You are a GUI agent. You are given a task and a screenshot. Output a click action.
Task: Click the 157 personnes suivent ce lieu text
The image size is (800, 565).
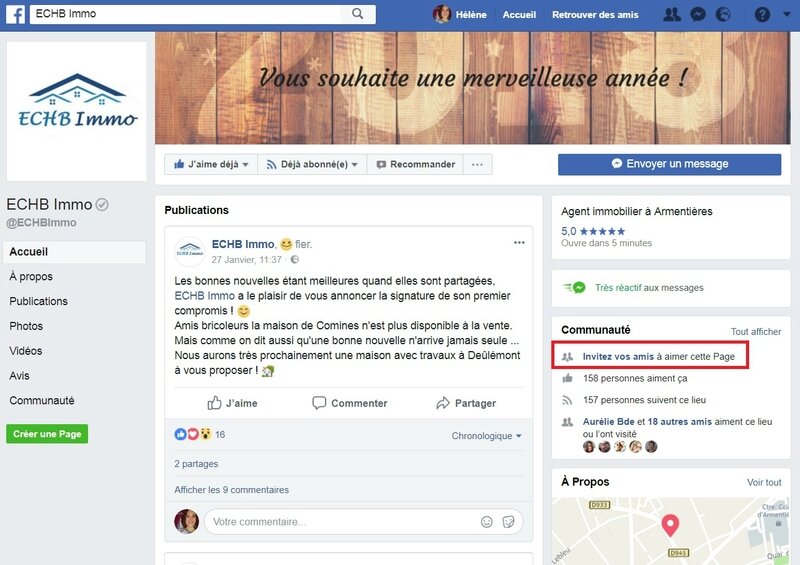pos(644,400)
